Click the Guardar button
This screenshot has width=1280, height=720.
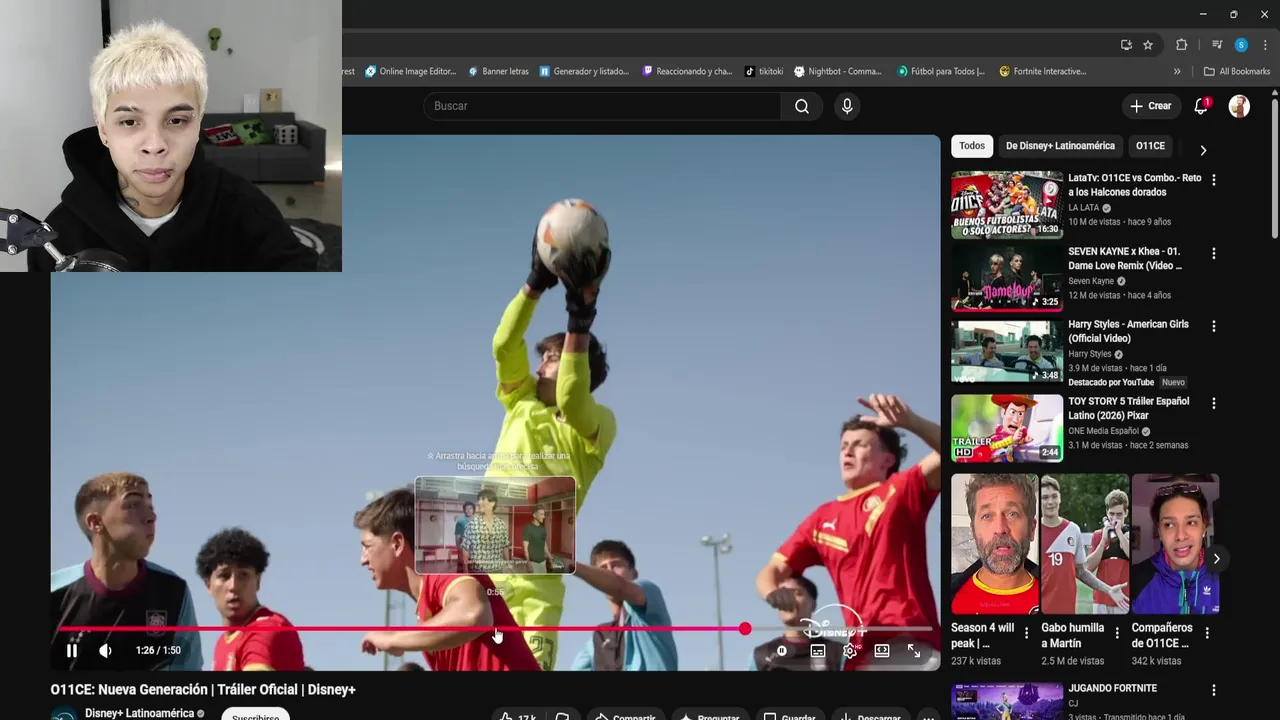(789, 716)
